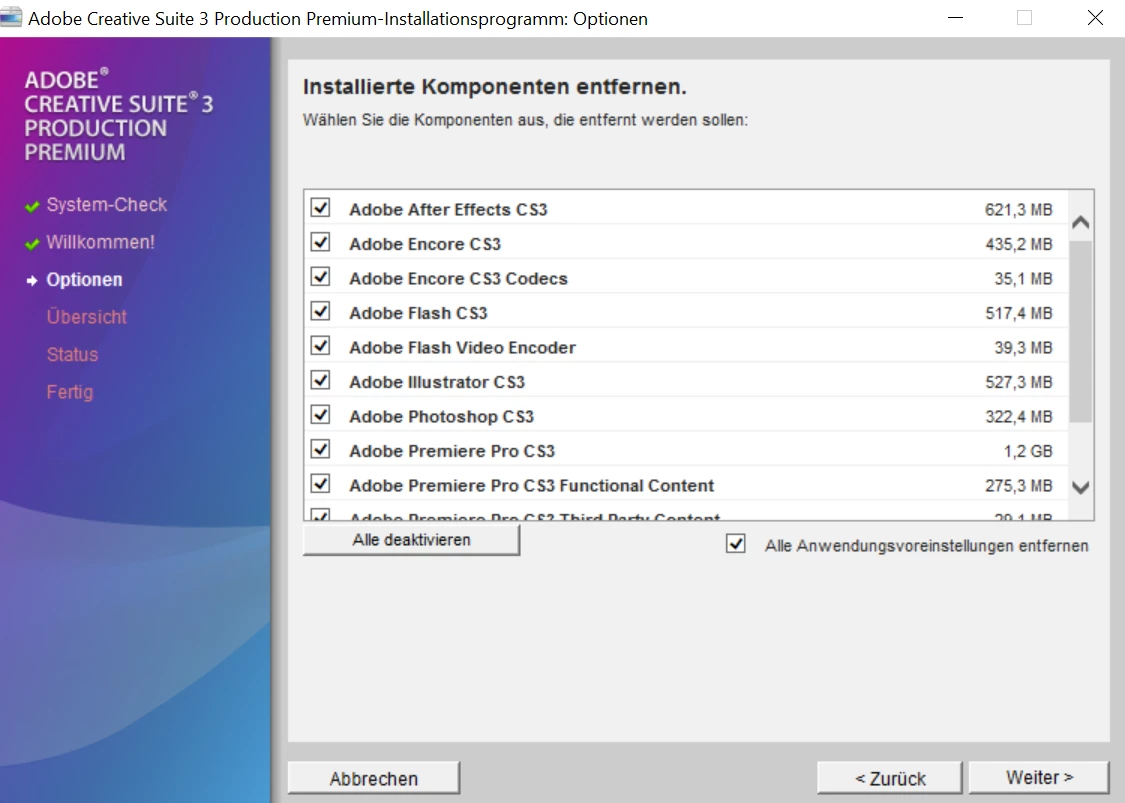Screen dimensions: 1125x803
Task: Go back with the Zurück button
Action: (x=890, y=778)
